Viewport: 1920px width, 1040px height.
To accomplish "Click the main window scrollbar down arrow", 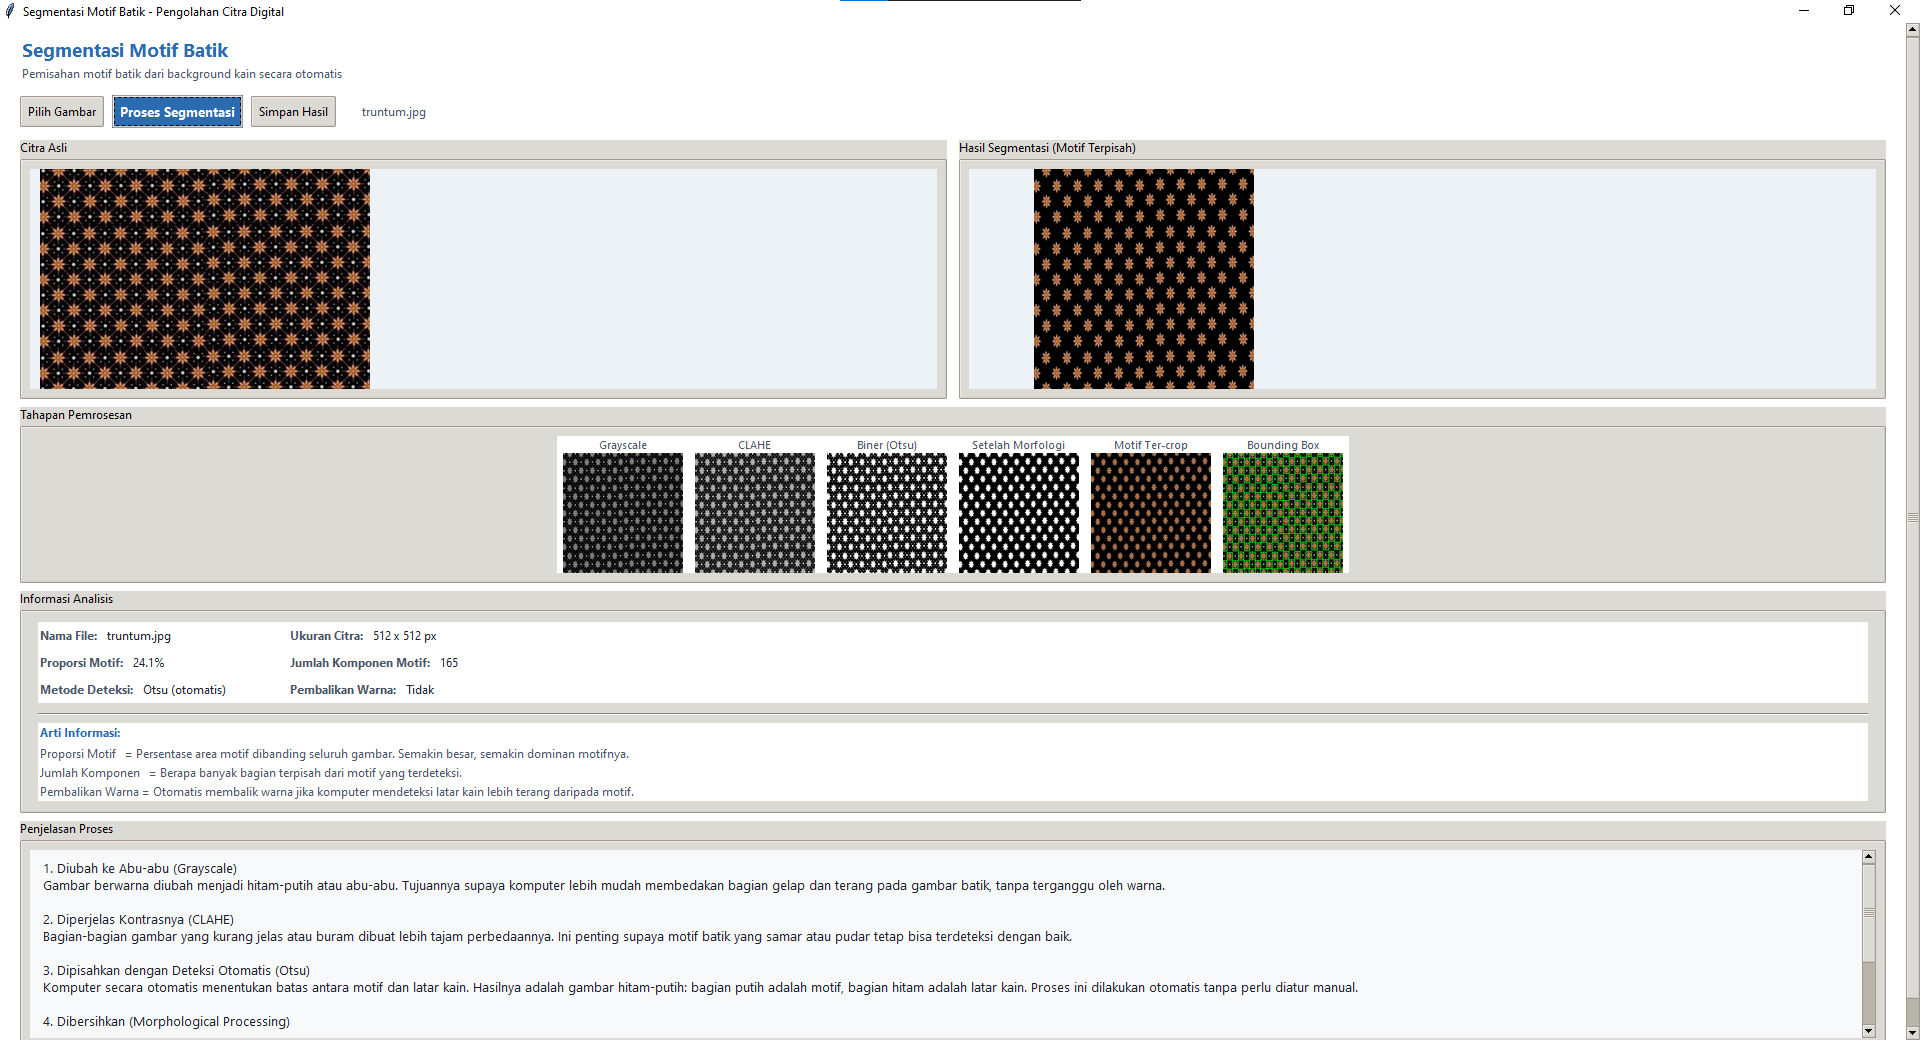I will pos(1912,1033).
